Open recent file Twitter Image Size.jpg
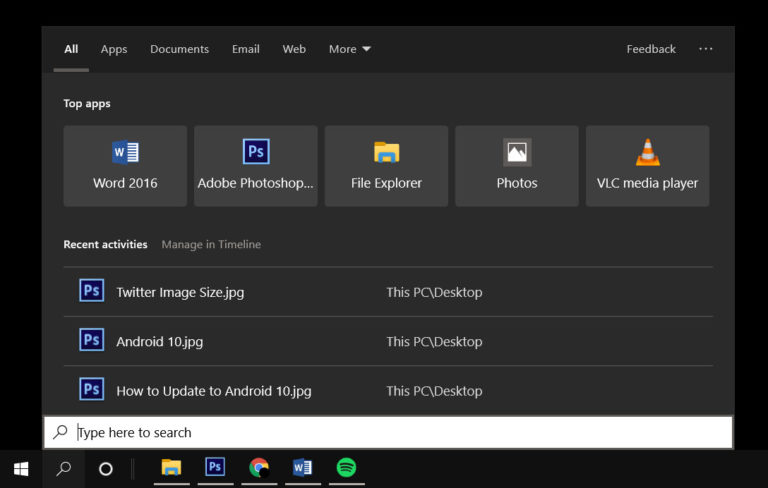 click(180, 292)
